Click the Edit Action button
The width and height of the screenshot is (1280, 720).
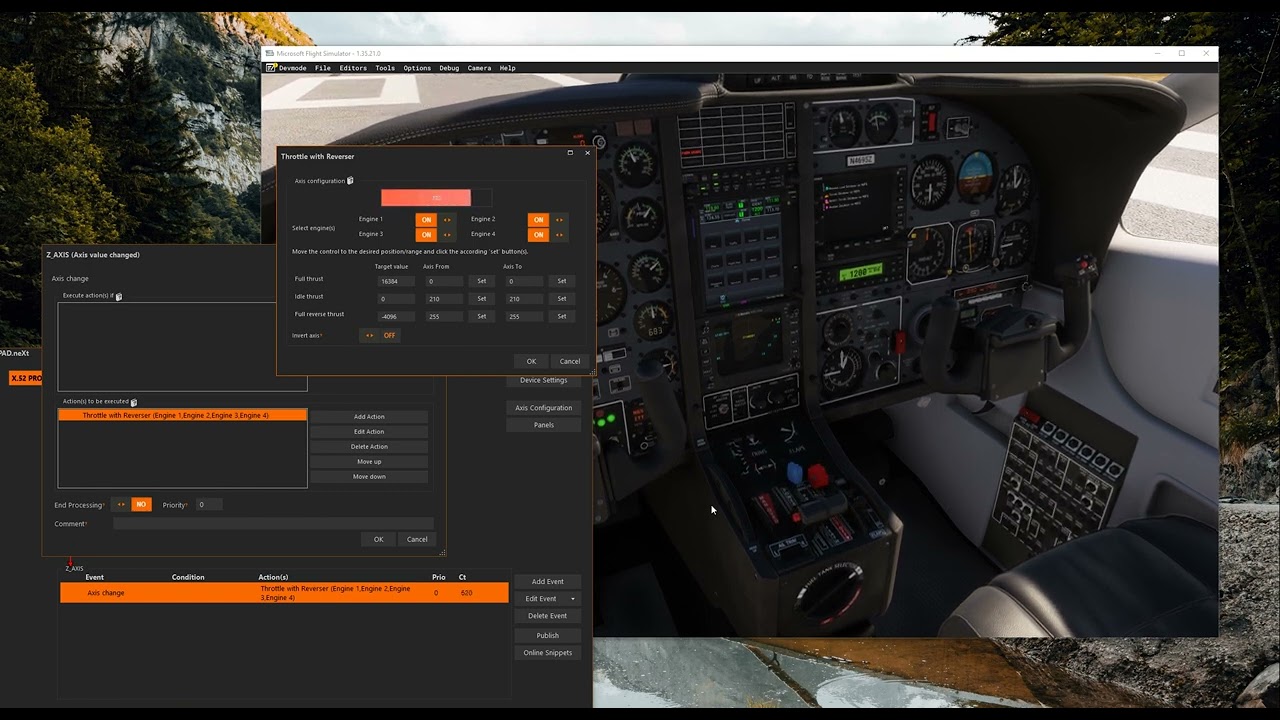point(369,432)
